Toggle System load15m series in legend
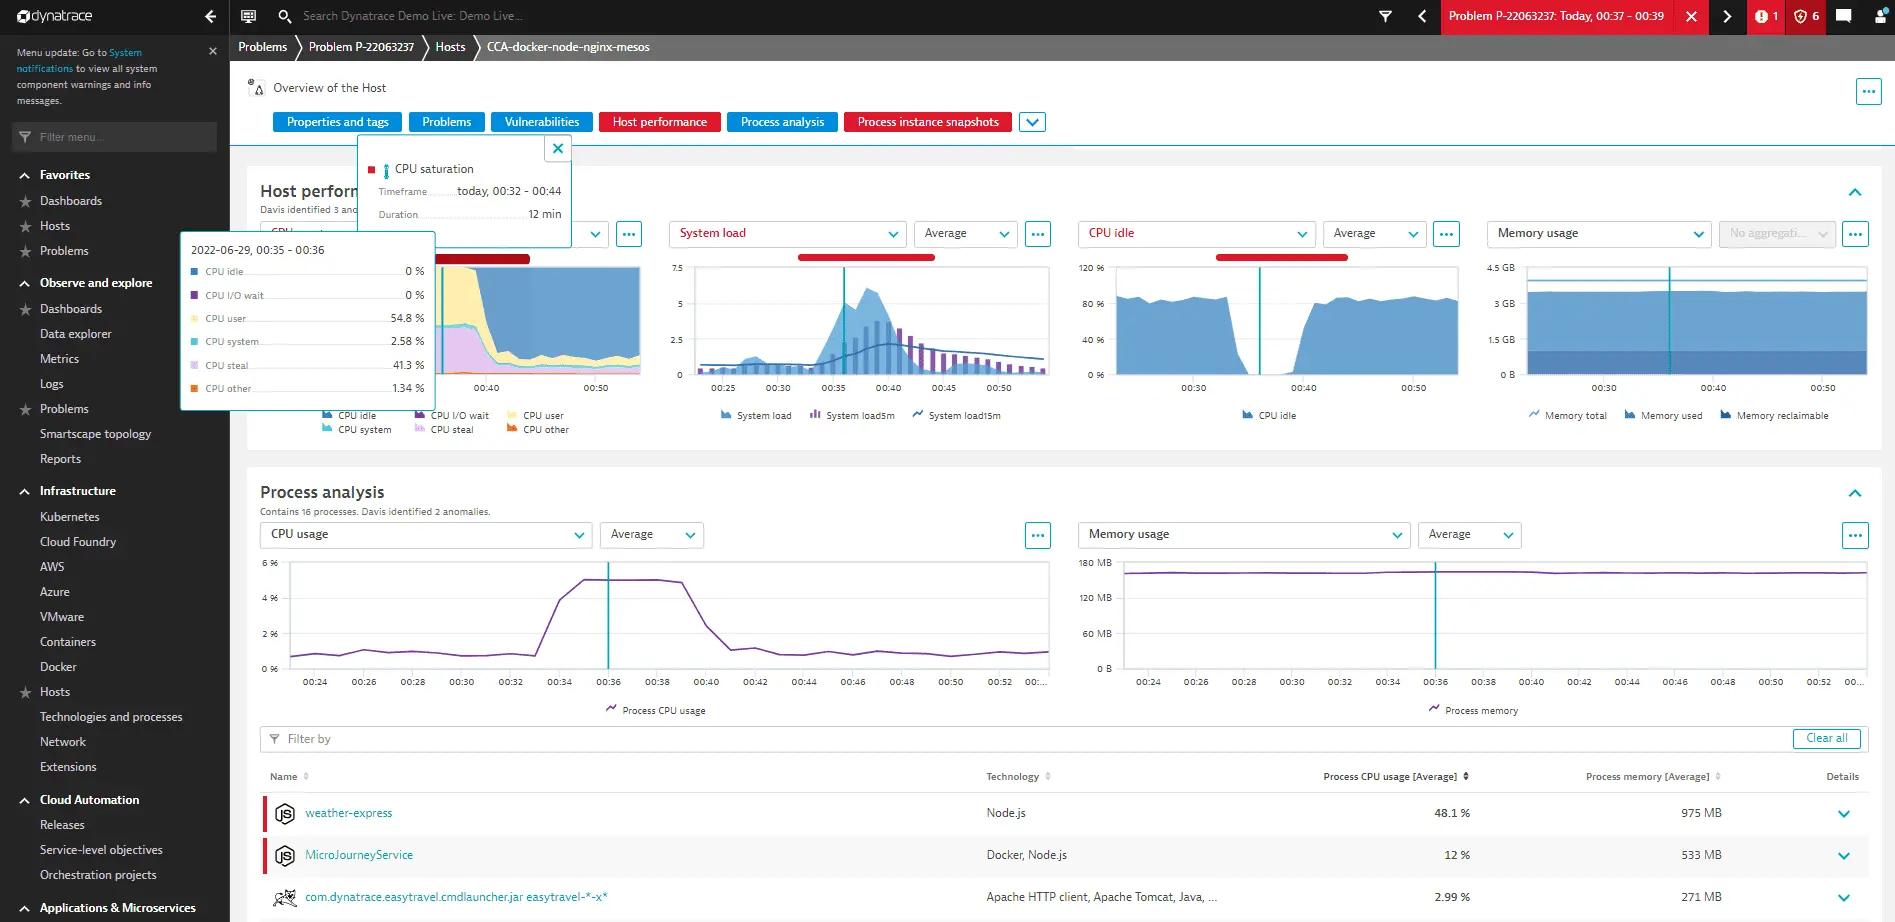The height and width of the screenshot is (922, 1895). click(x=956, y=415)
